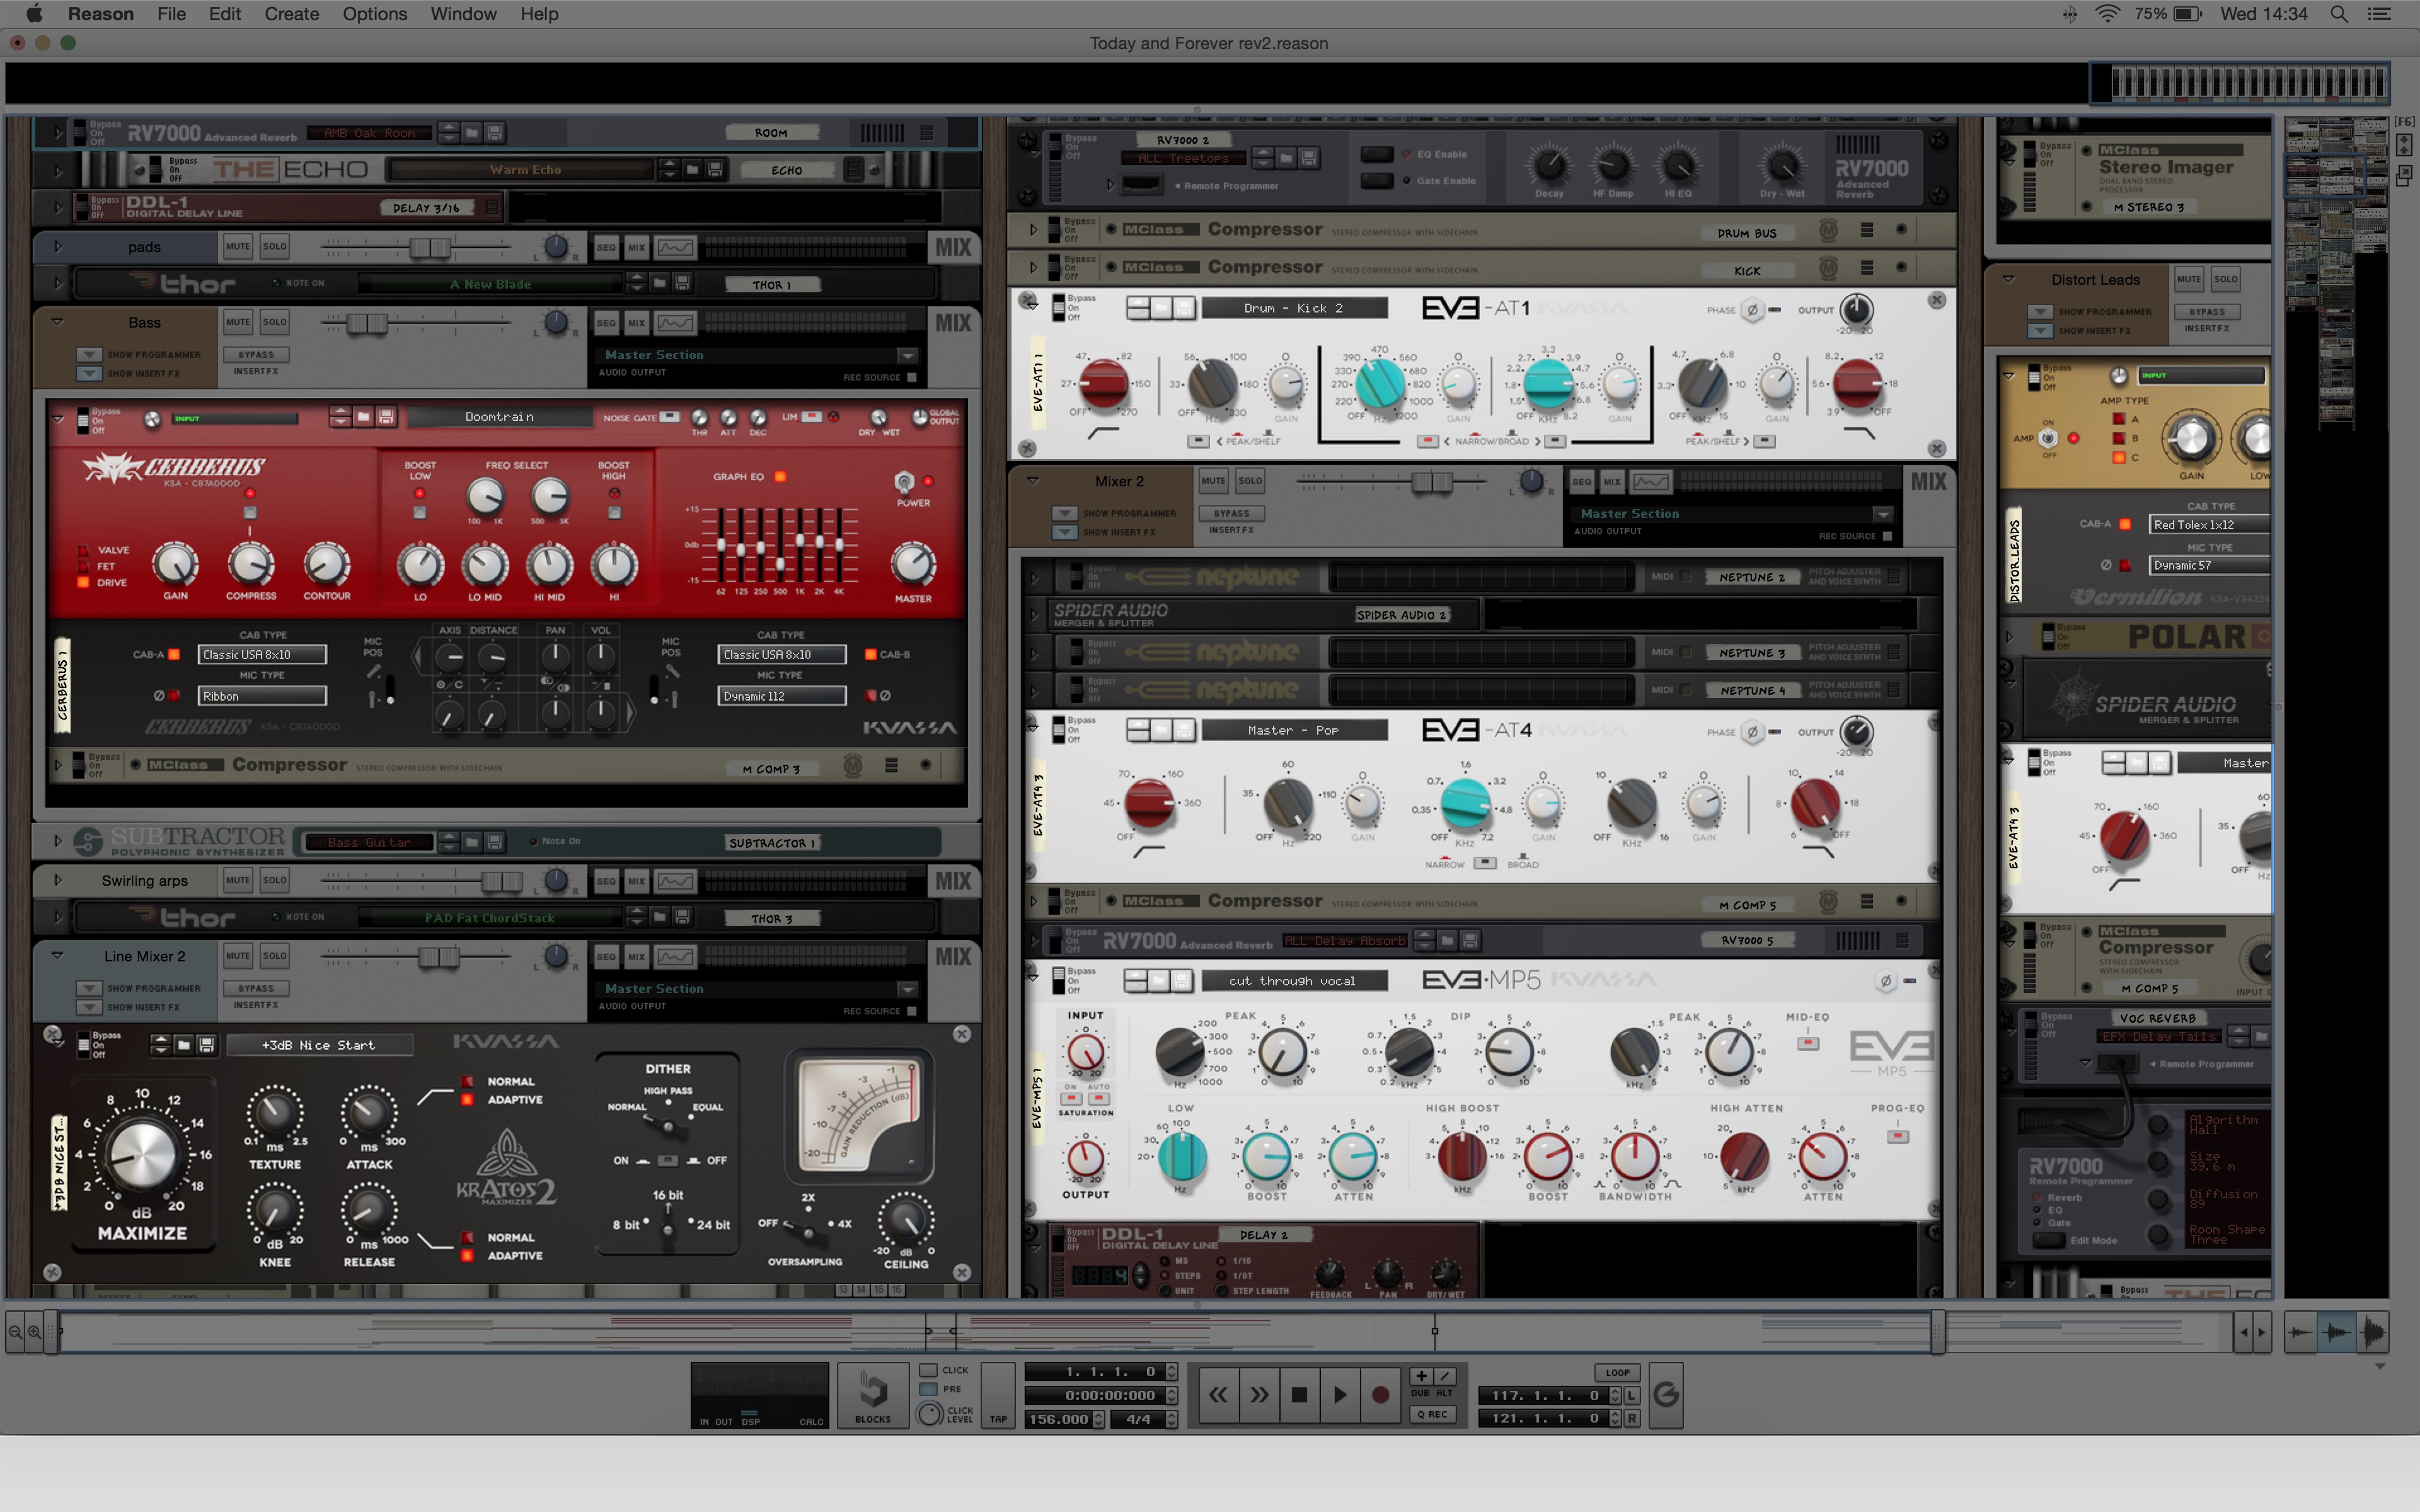This screenshot has width=2420, height=1512.
Task: Open the Notification Center list icon
Action: click(x=2380, y=14)
